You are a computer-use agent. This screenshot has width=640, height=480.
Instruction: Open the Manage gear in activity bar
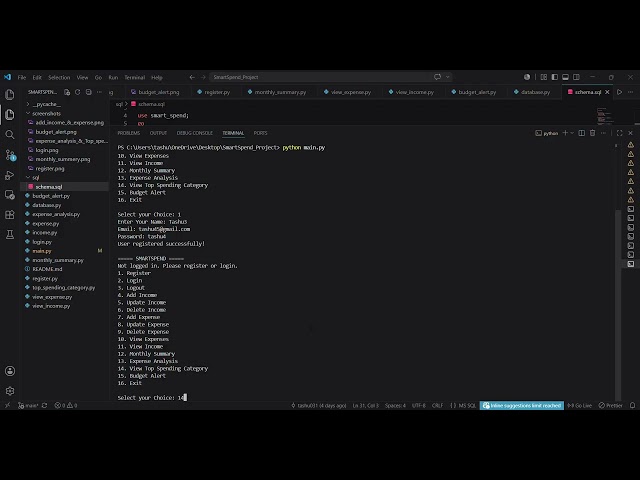coord(10,391)
